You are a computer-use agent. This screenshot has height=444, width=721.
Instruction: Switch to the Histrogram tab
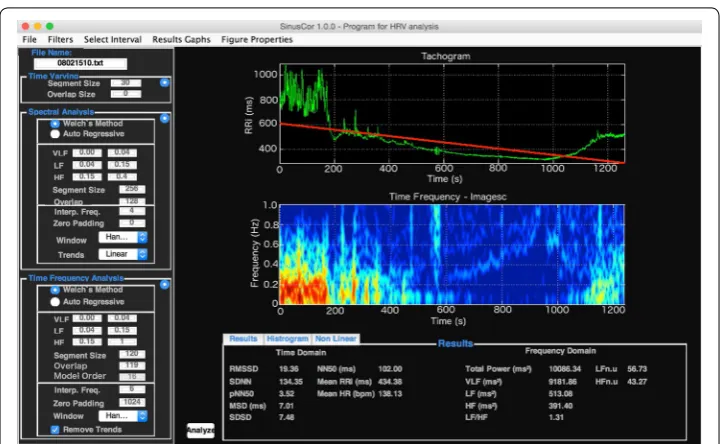(287, 339)
